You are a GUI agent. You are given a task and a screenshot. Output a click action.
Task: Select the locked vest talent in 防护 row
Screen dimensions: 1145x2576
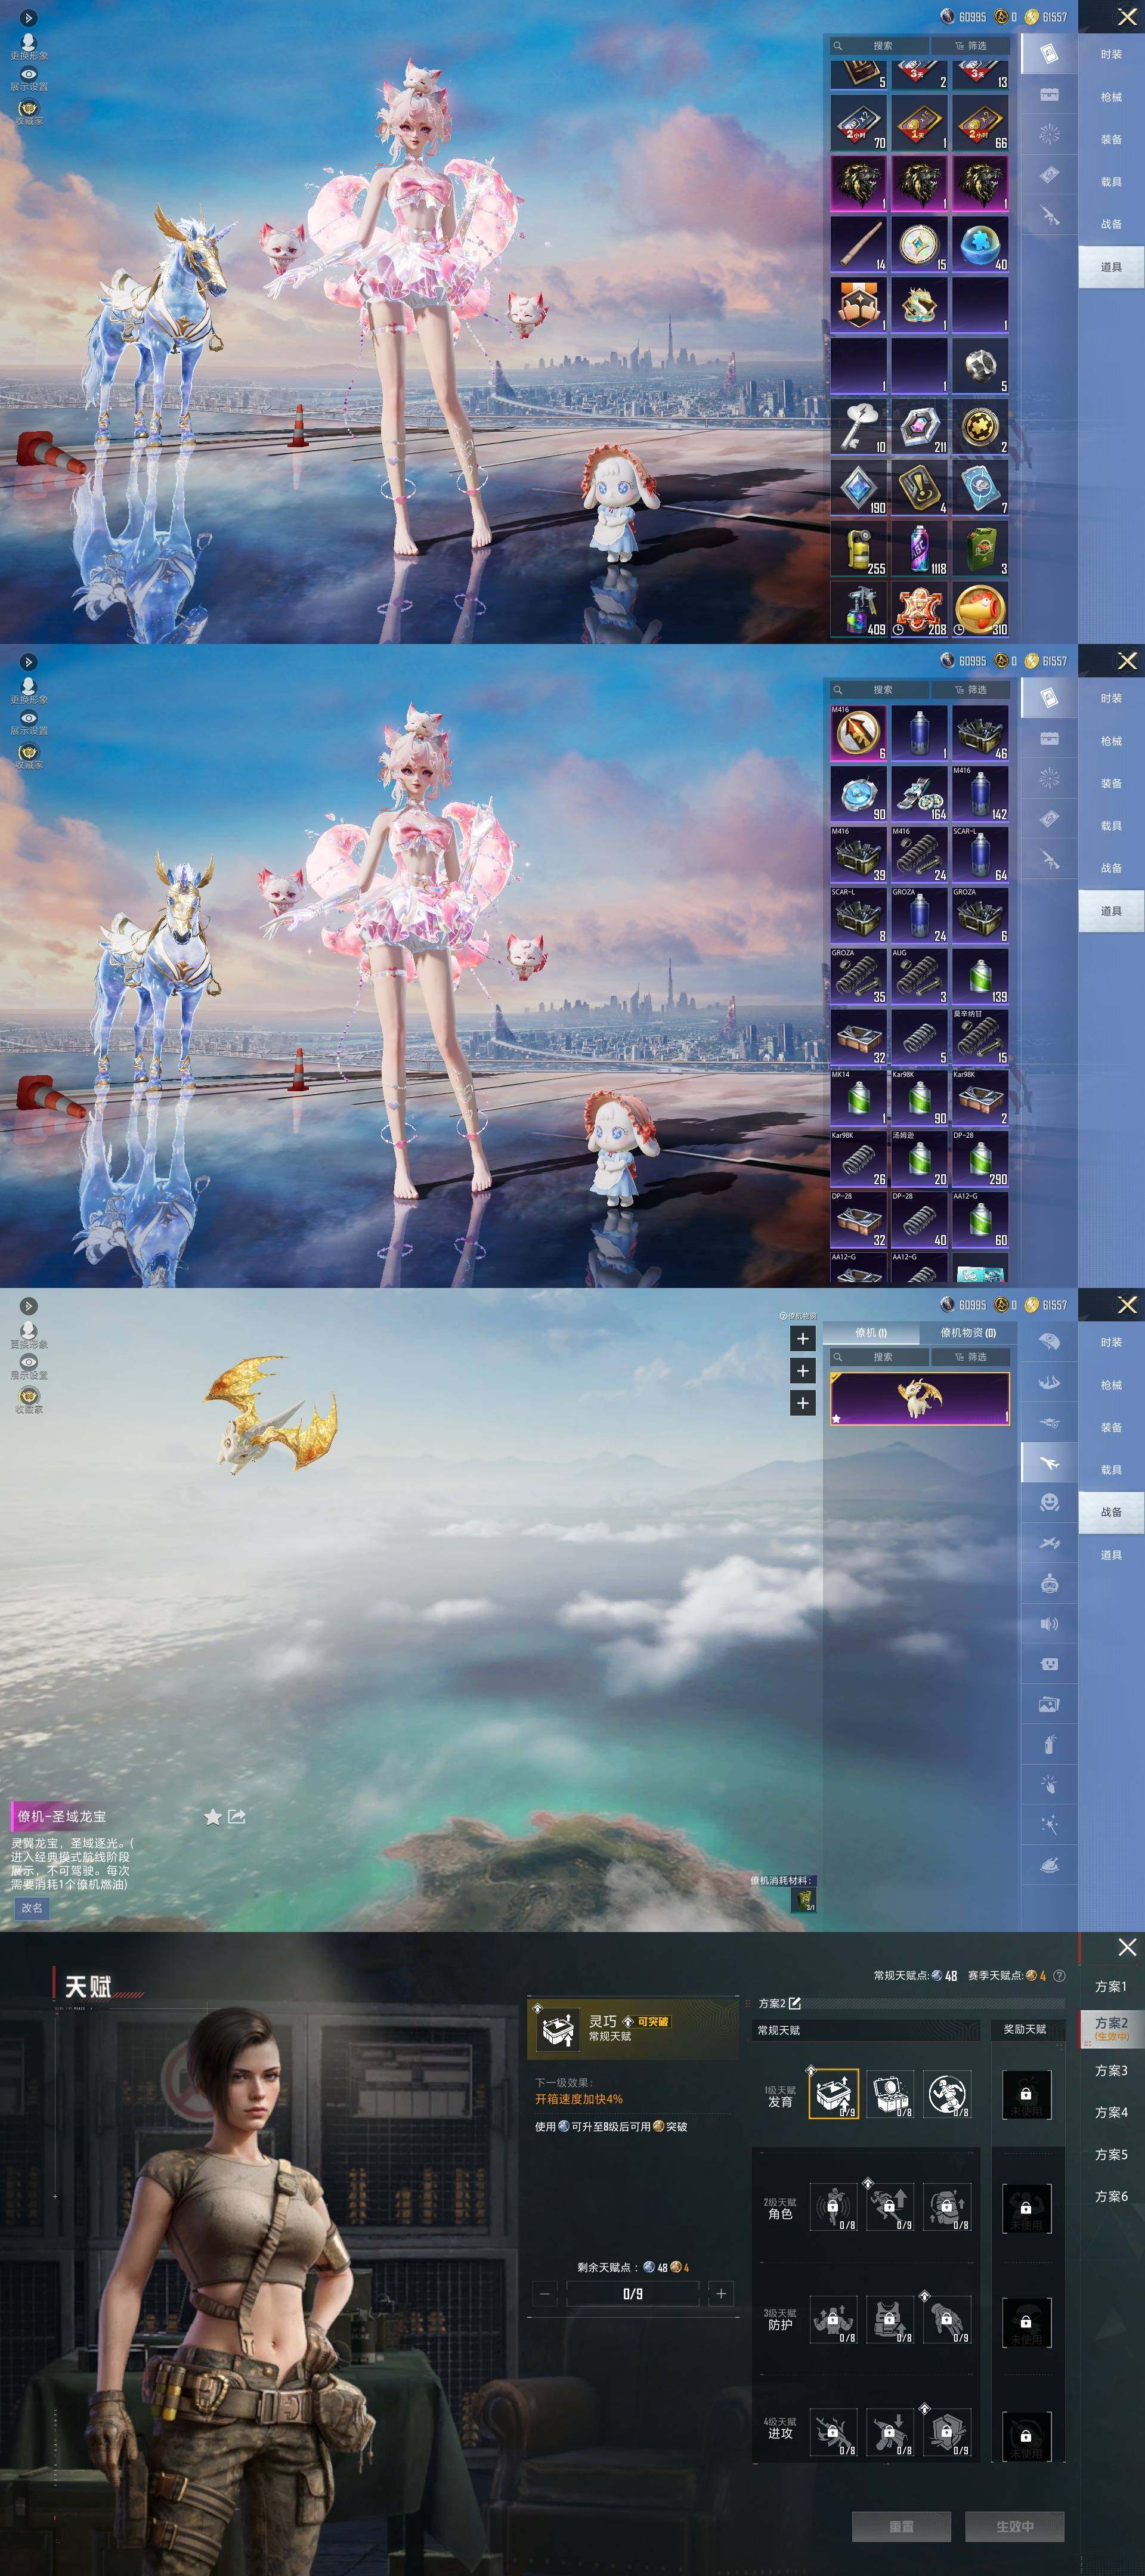[890, 2320]
